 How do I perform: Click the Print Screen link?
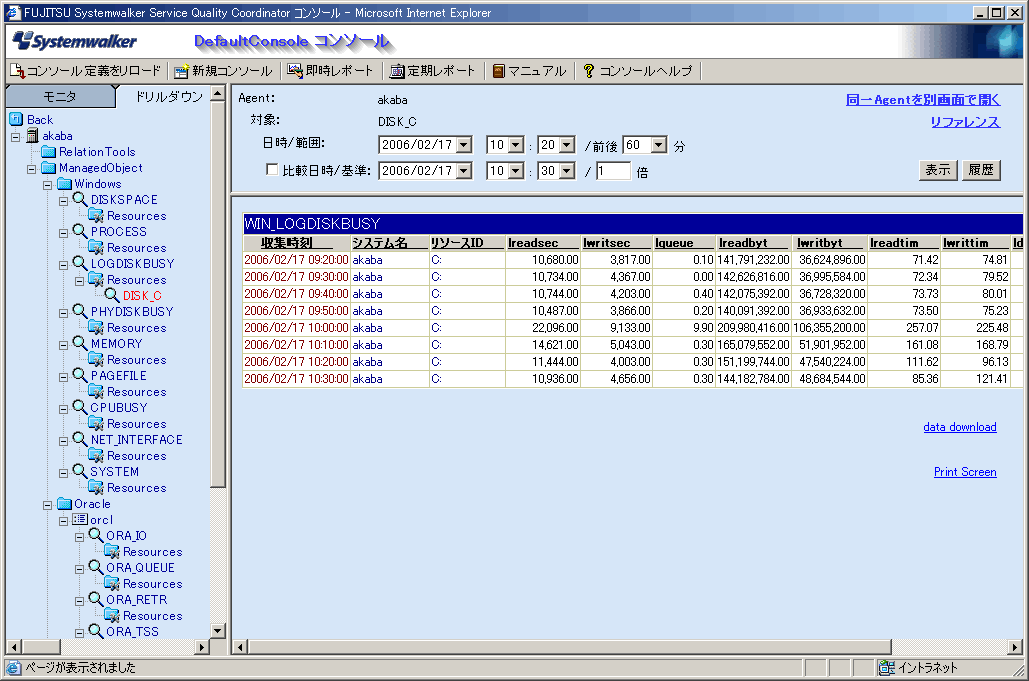[965, 472]
